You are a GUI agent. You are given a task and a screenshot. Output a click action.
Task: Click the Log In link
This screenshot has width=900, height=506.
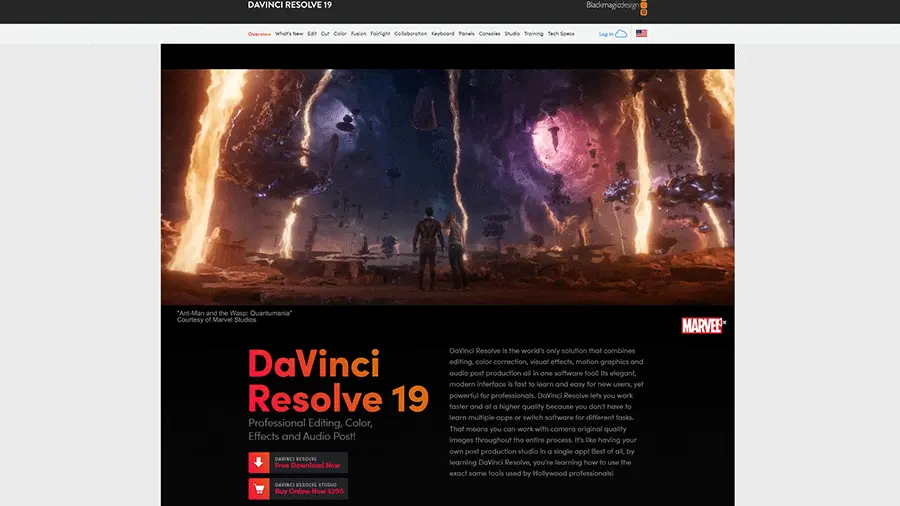606,34
